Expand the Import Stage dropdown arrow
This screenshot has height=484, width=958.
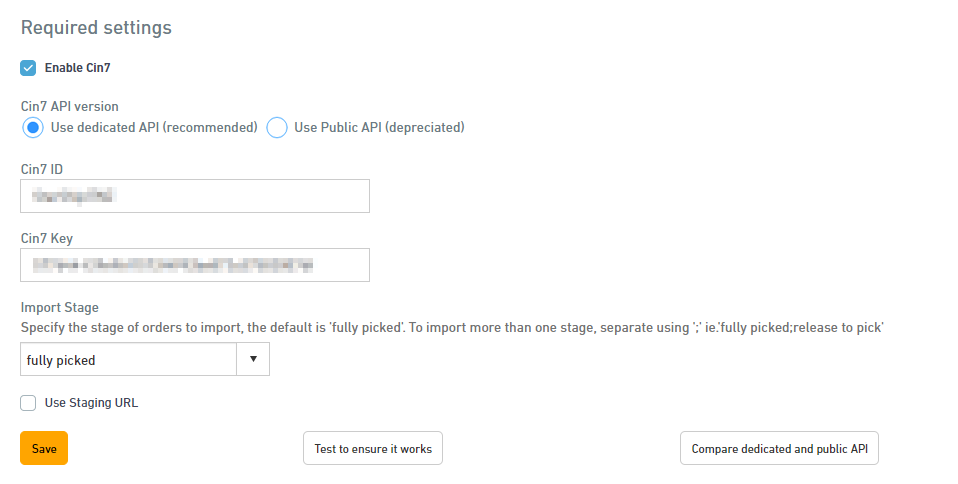(252, 359)
